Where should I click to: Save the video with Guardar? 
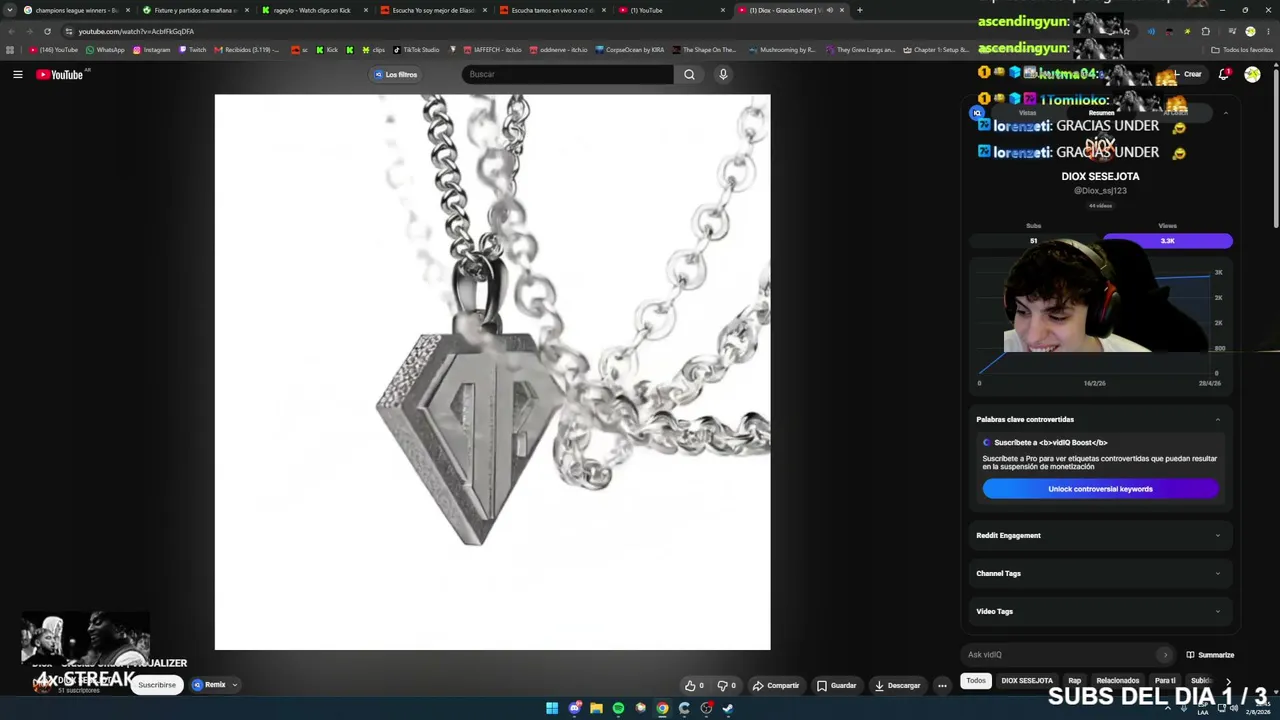tap(837, 685)
